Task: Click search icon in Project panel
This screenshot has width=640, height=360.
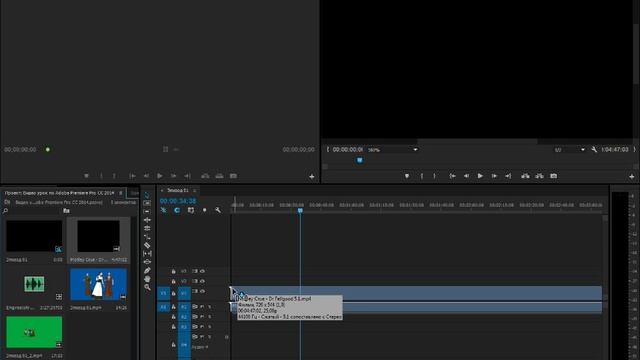Action: click(5, 211)
